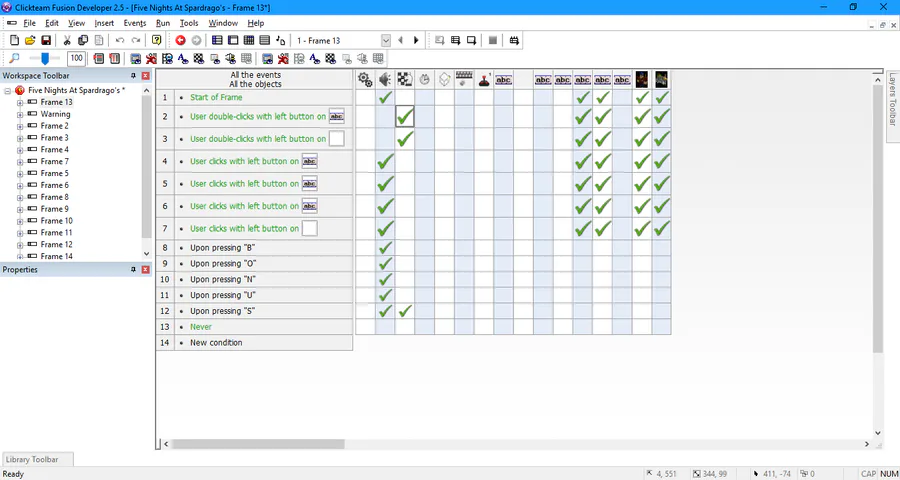Open the Insert menu
Viewport: 900px width, 480px height.
pos(104,24)
